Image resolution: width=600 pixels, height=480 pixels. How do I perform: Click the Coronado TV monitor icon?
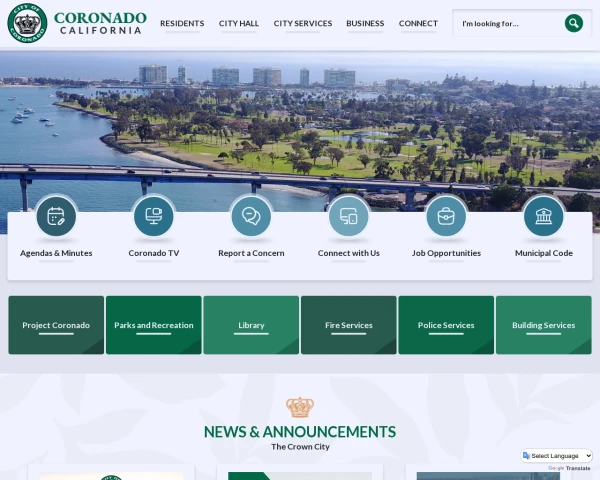pyautogui.click(x=153, y=216)
